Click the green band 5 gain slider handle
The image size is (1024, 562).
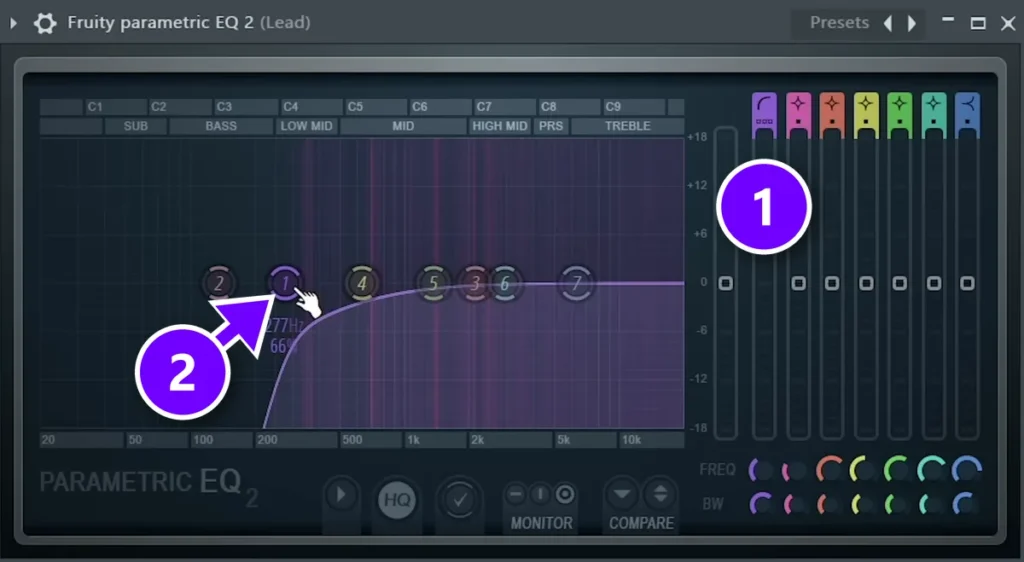900,283
